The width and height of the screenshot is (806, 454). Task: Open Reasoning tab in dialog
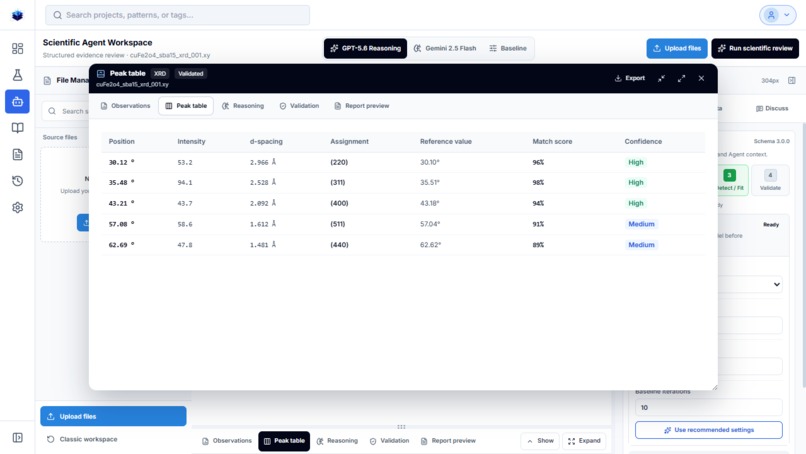click(243, 106)
